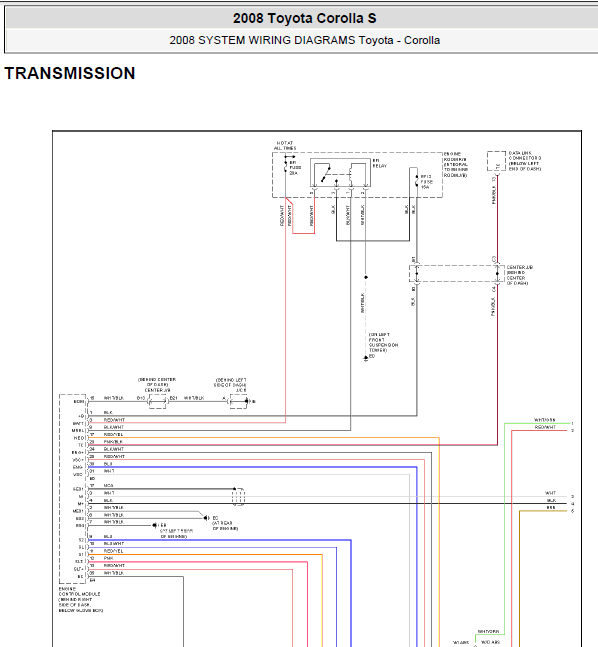Click the ground symbol on left front suspension tower
The height and width of the screenshot is (647, 598).
pos(366,358)
